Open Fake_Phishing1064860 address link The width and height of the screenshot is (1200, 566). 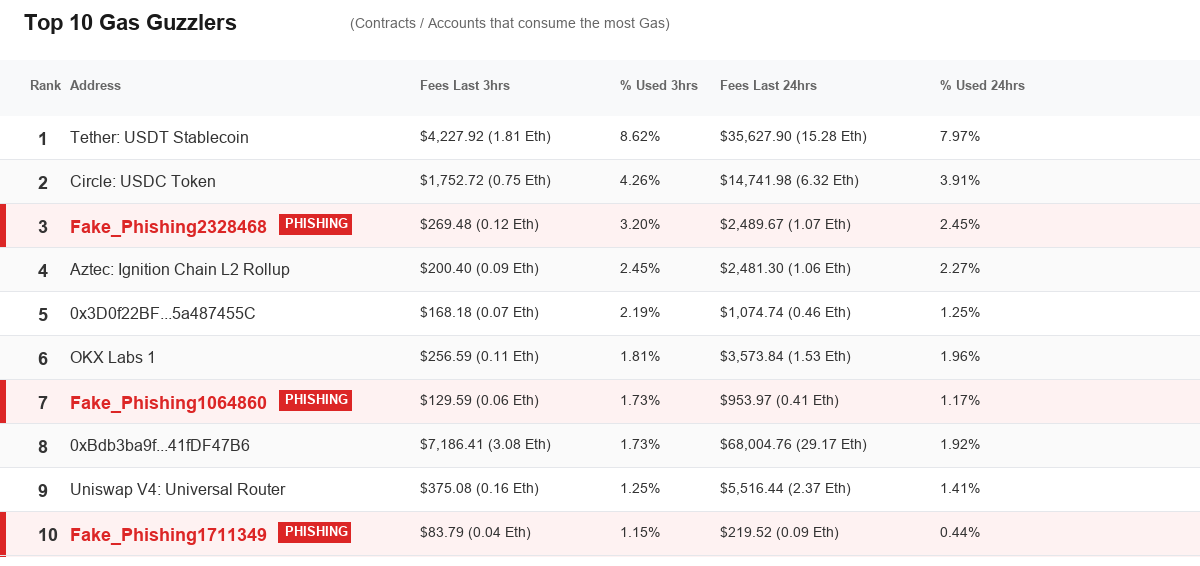point(168,403)
